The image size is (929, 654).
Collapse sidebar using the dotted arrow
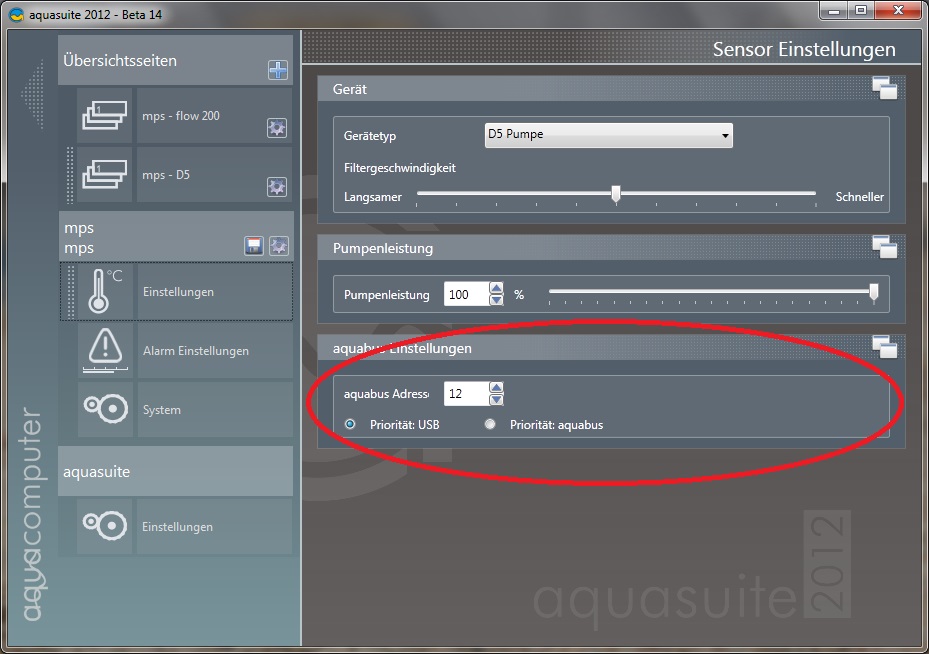point(33,94)
